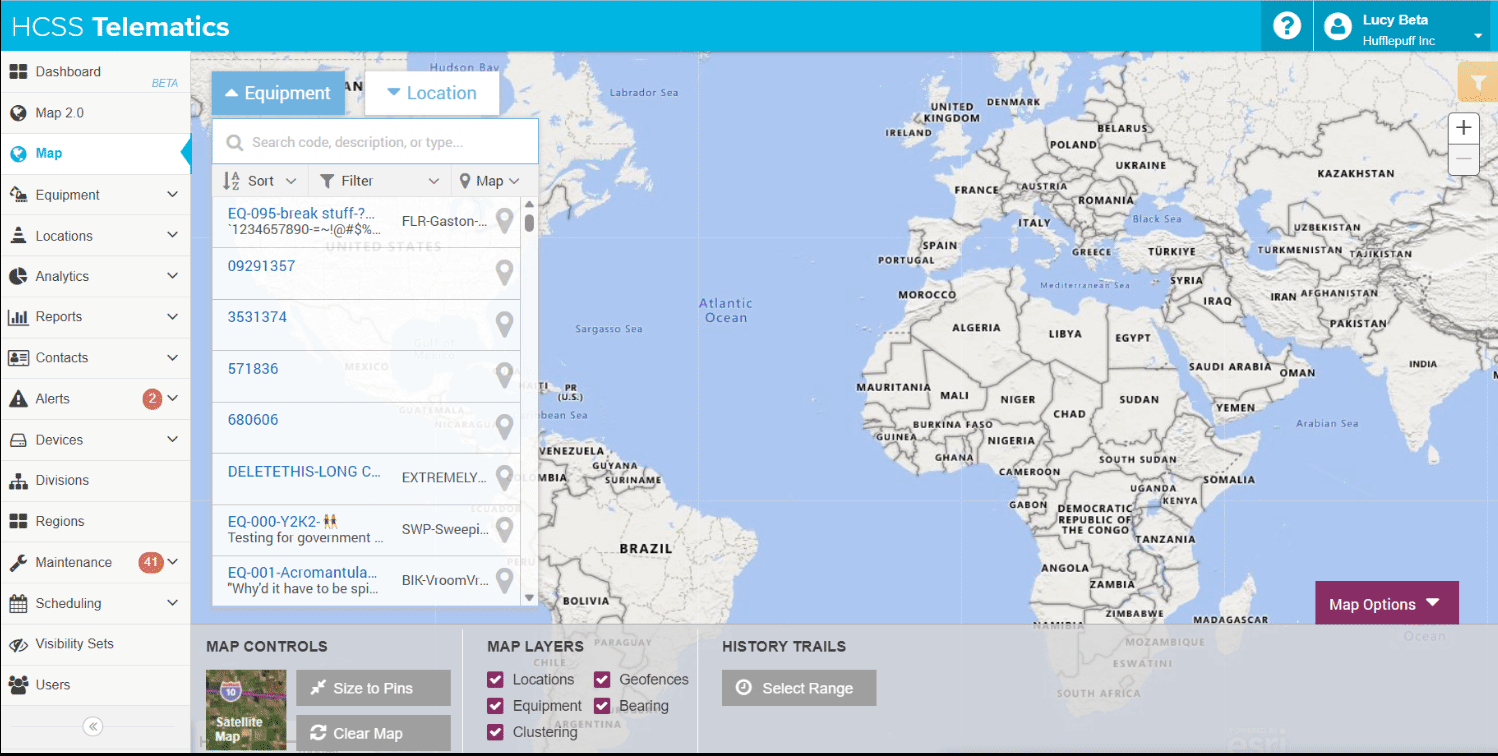Image resolution: width=1498 pixels, height=756 pixels.
Task: Click the location pin for 680606
Action: tap(505, 427)
